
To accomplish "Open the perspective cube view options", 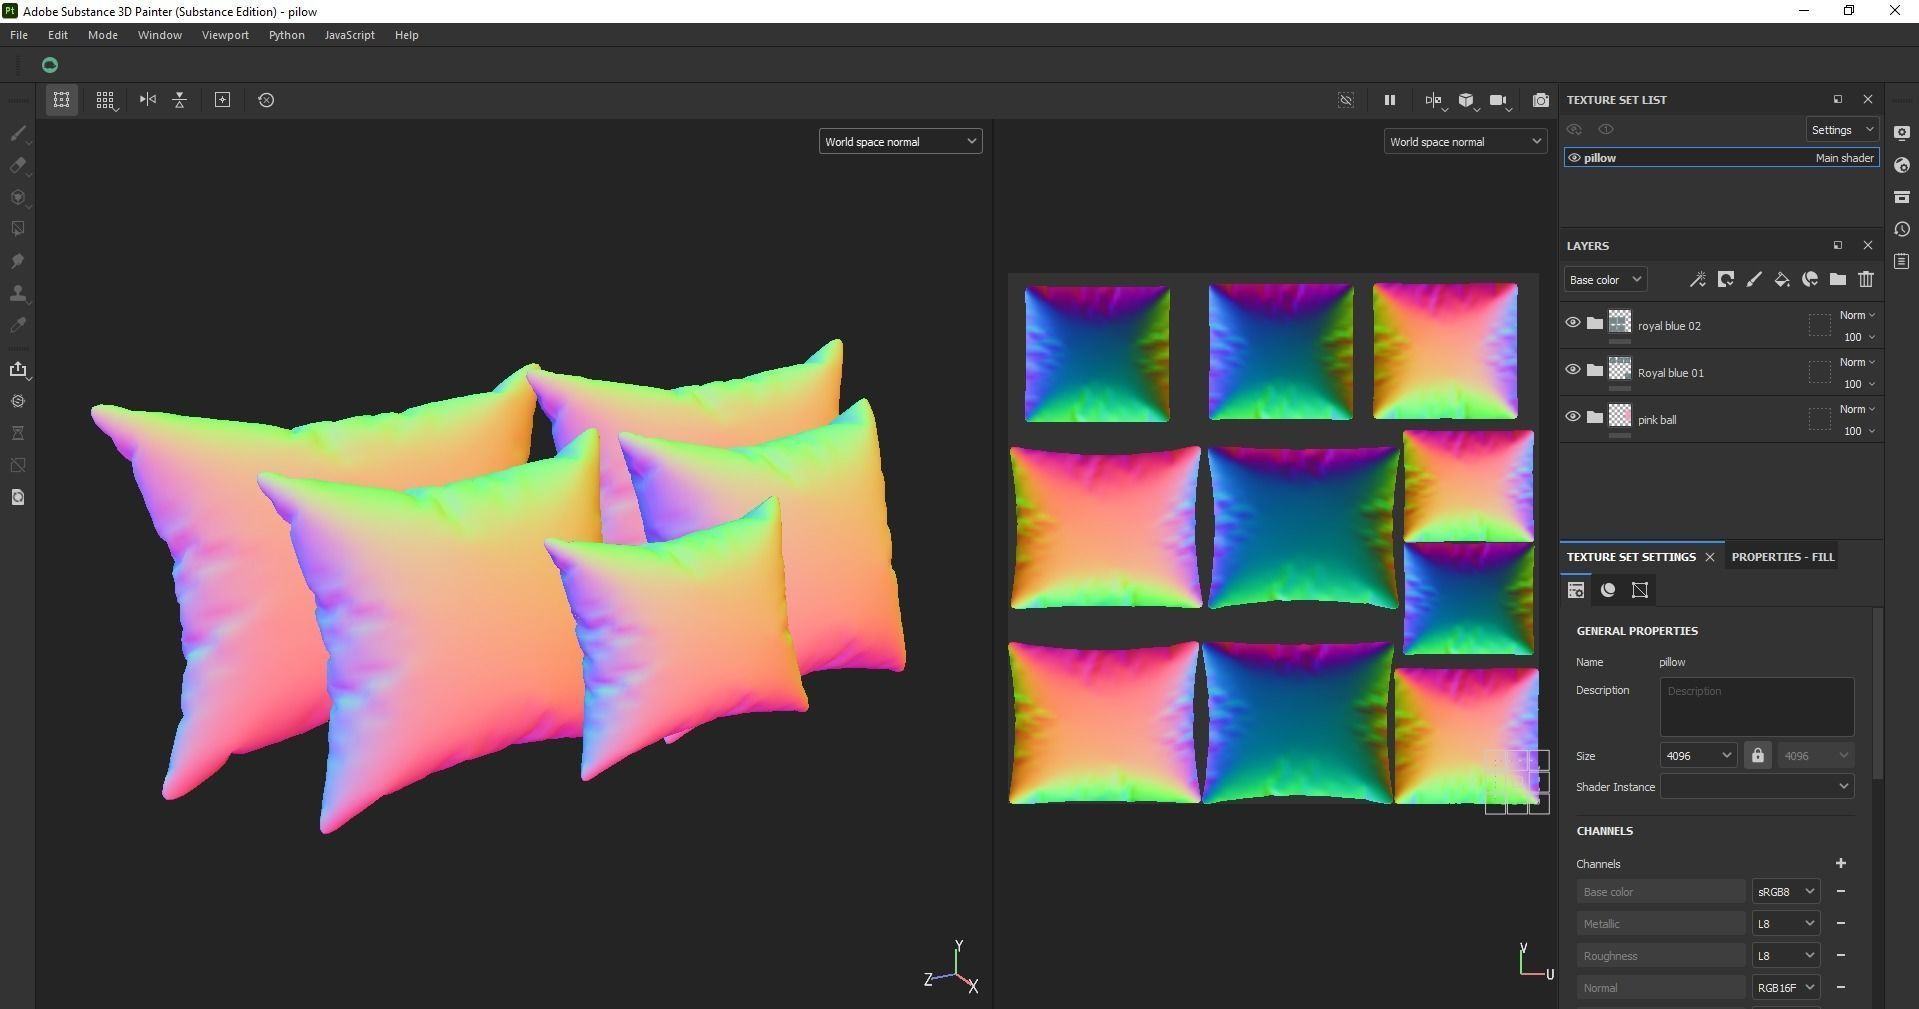I will 1467,100.
